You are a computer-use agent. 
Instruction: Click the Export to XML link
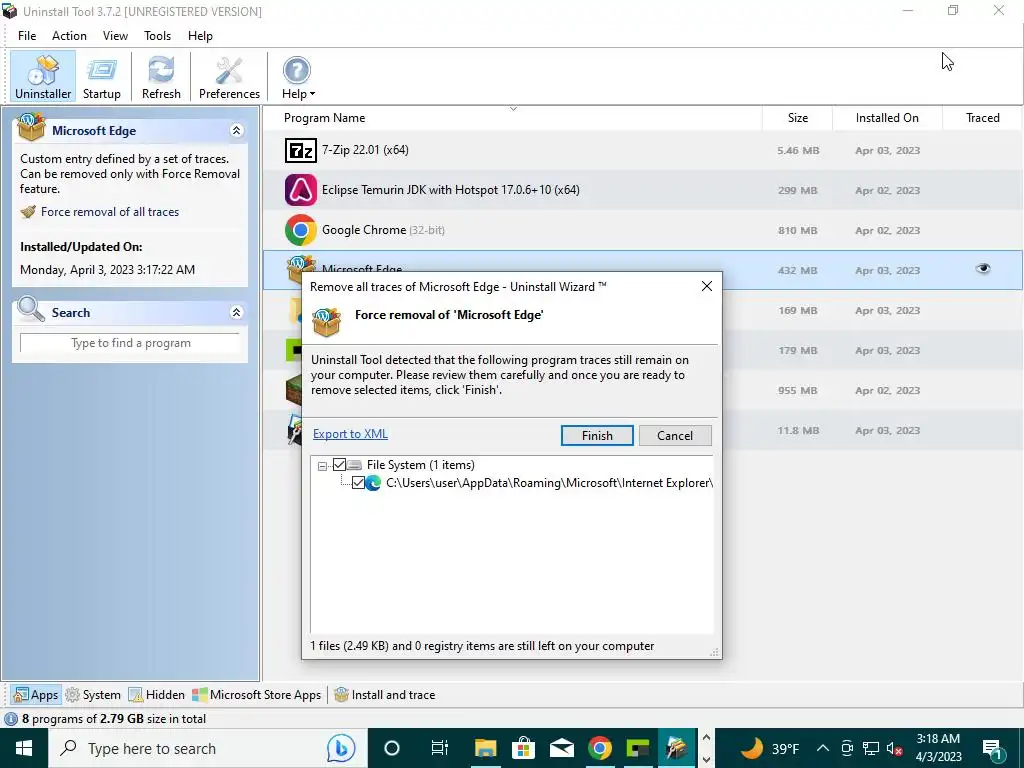pyautogui.click(x=350, y=434)
